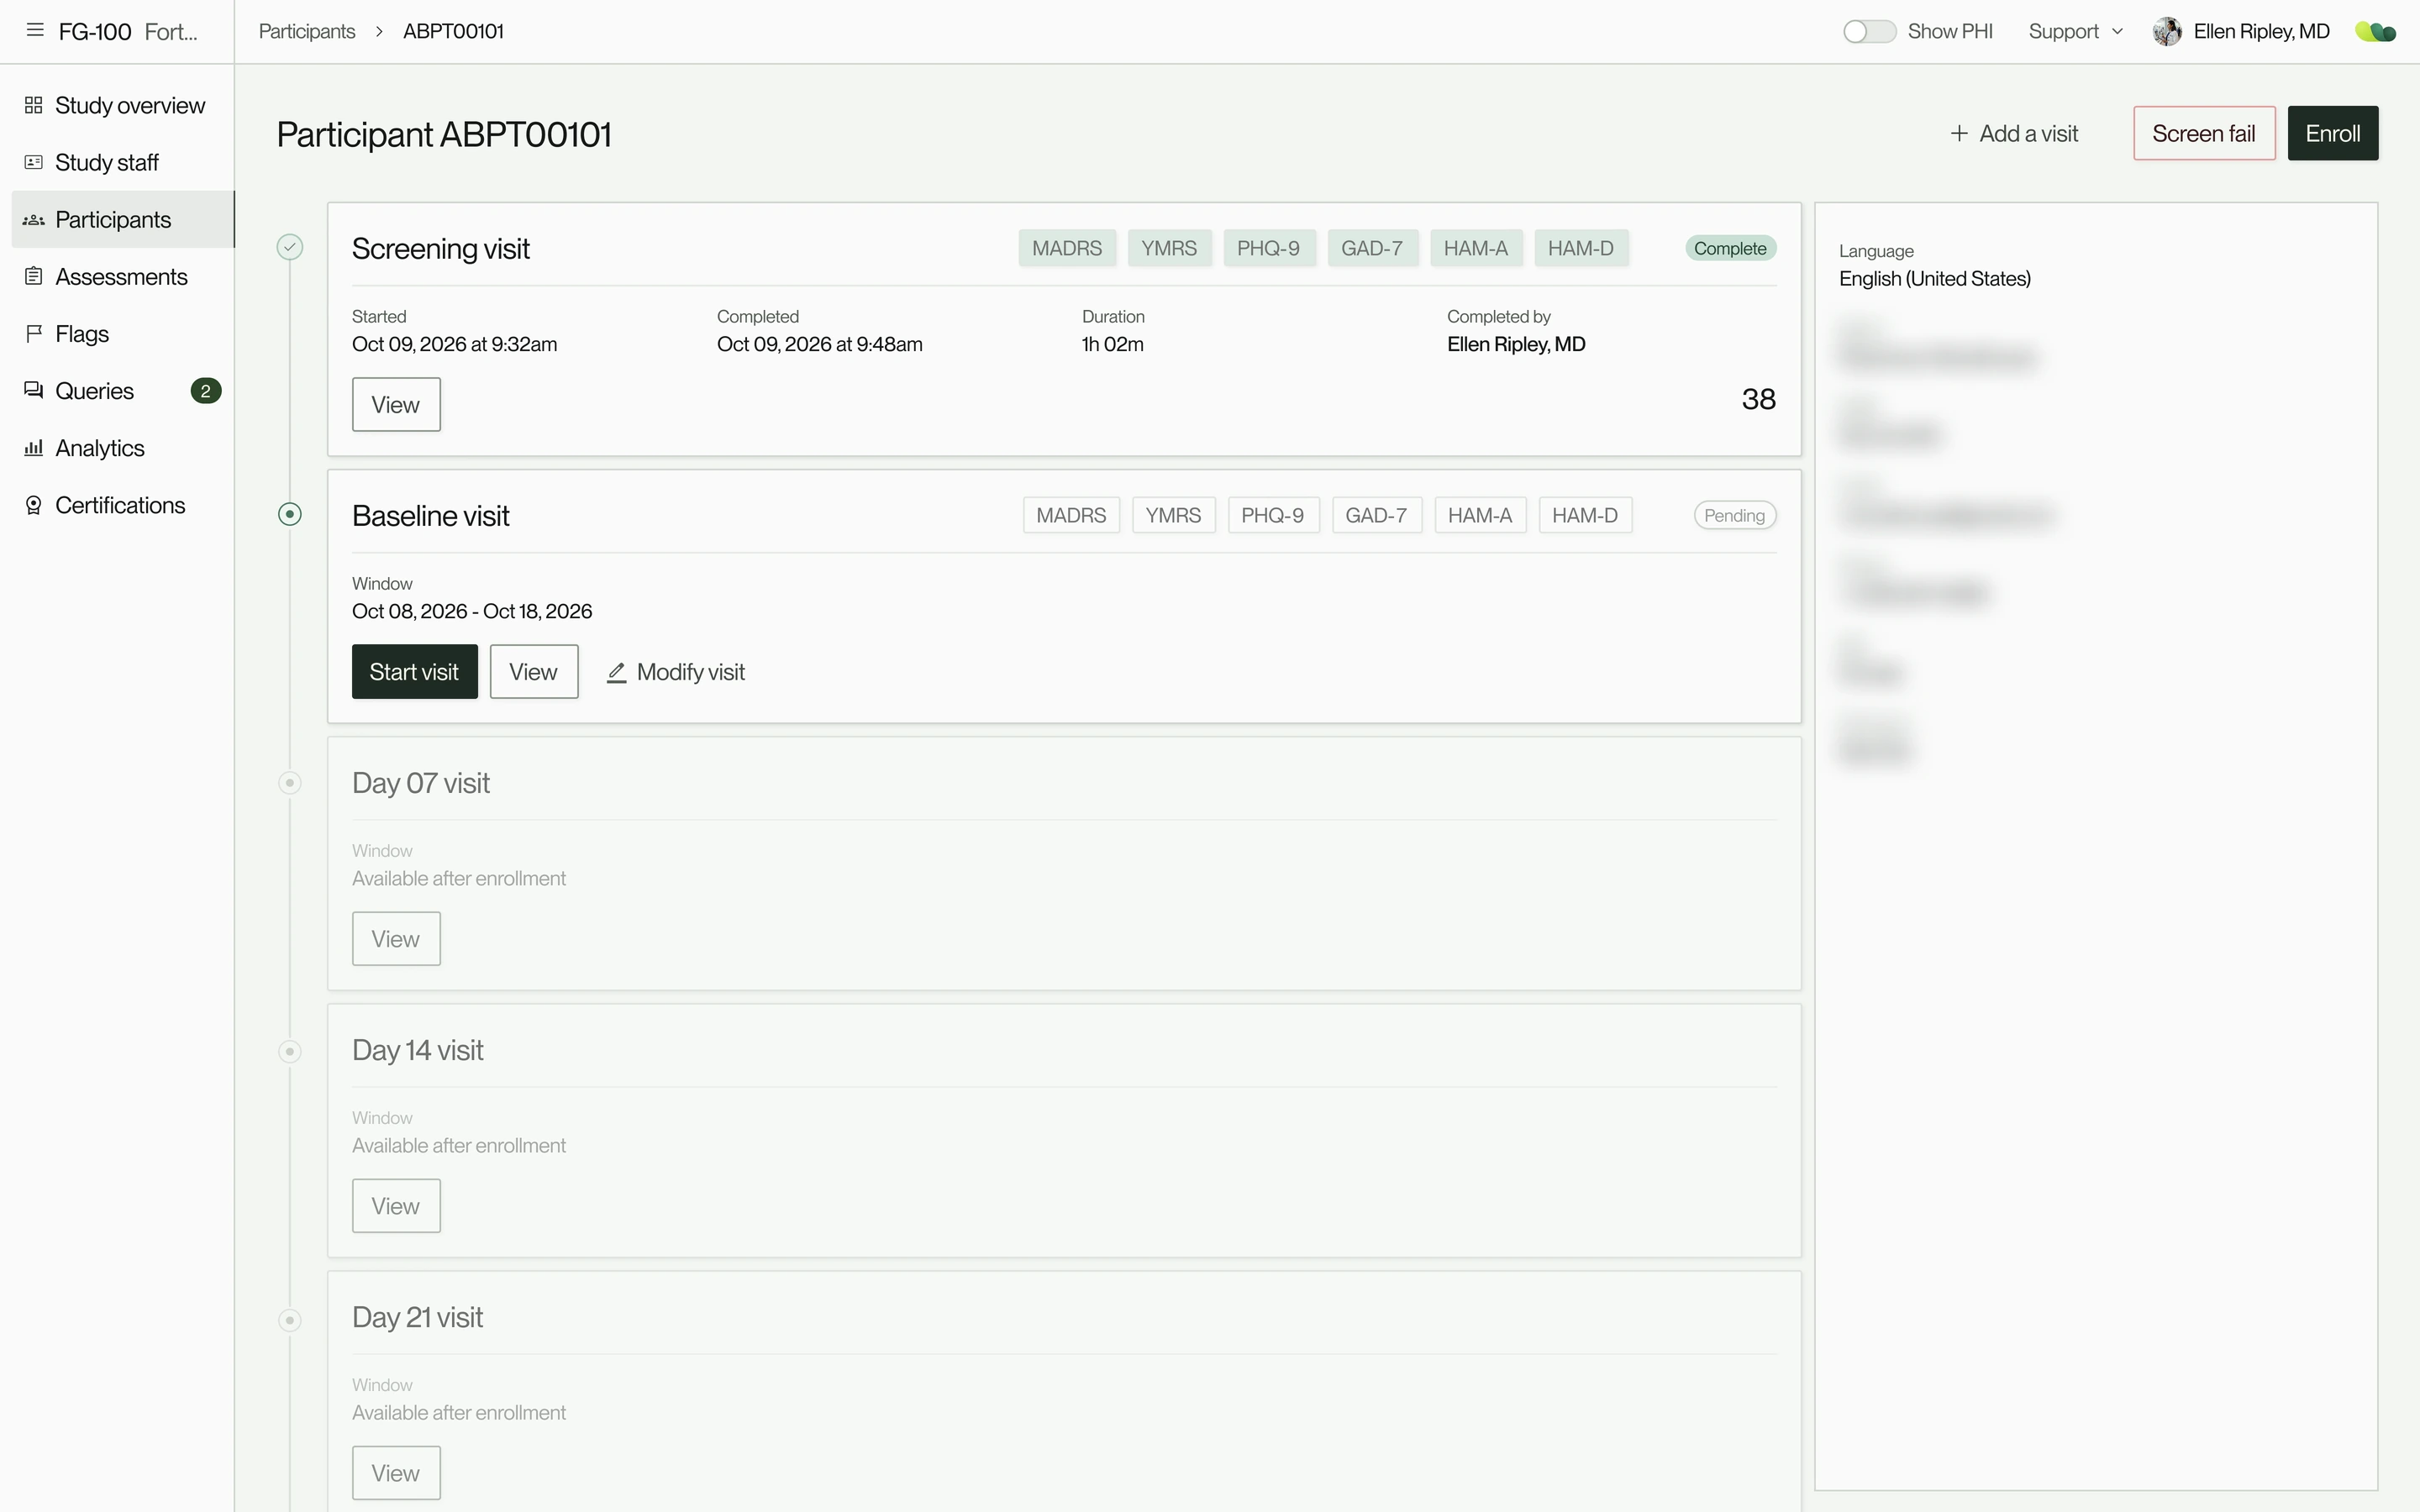2420x1512 pixels.
Task: Click the Queries chat bubbles icon
Action: (33, 390)
